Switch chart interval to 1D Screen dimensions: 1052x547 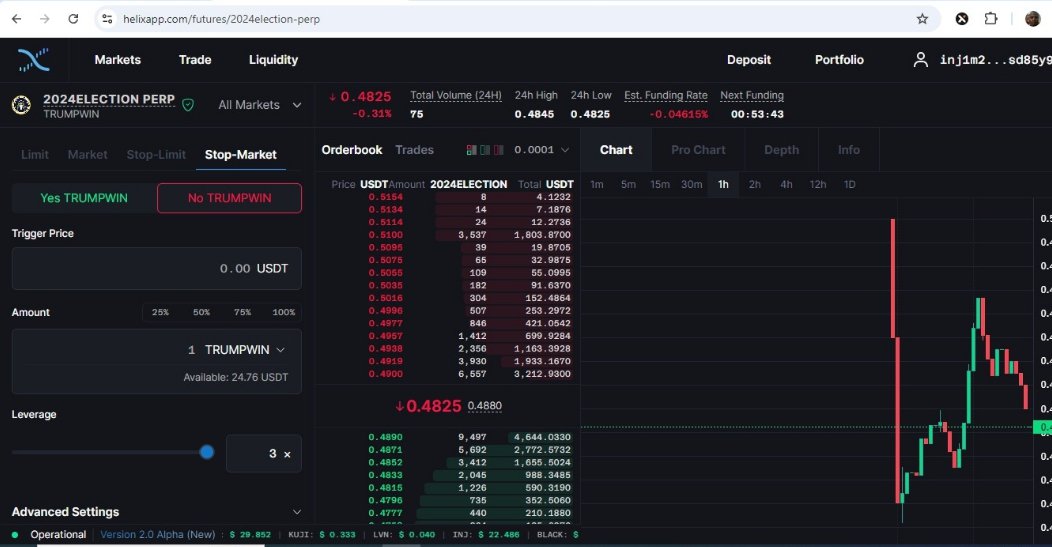[849, 184]
